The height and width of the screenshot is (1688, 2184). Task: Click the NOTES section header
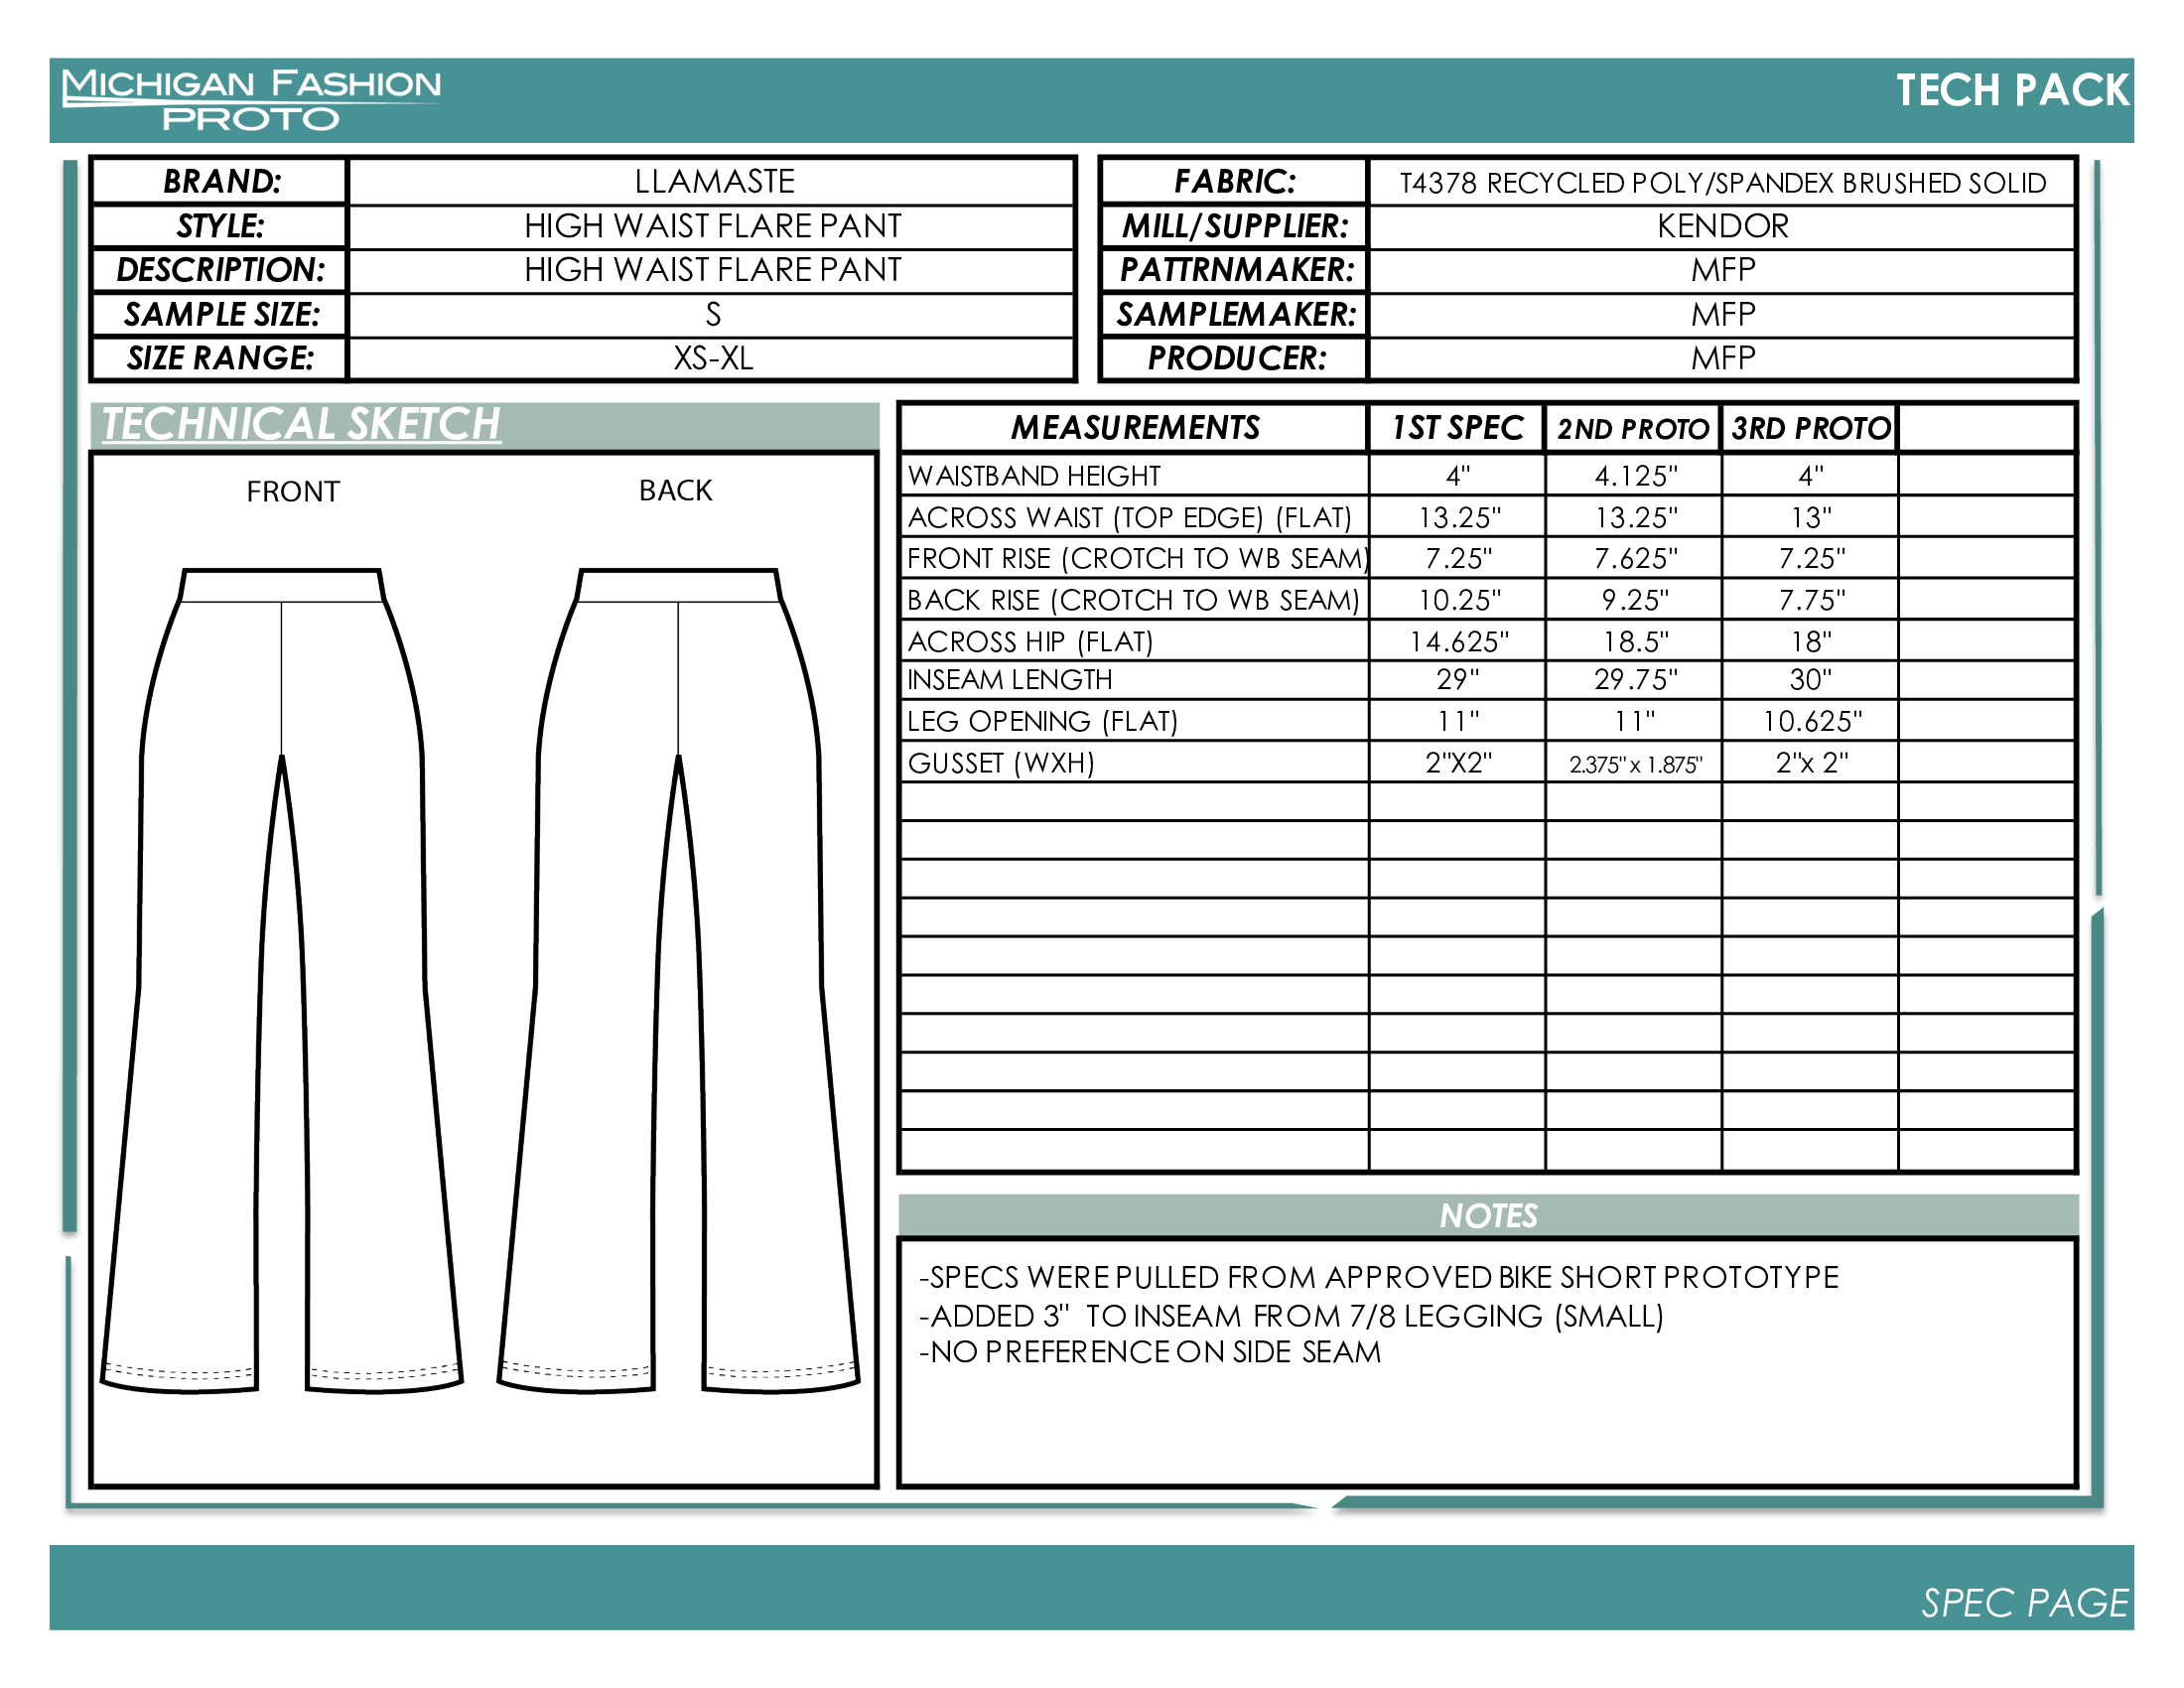click(x=1487, y=1216)
